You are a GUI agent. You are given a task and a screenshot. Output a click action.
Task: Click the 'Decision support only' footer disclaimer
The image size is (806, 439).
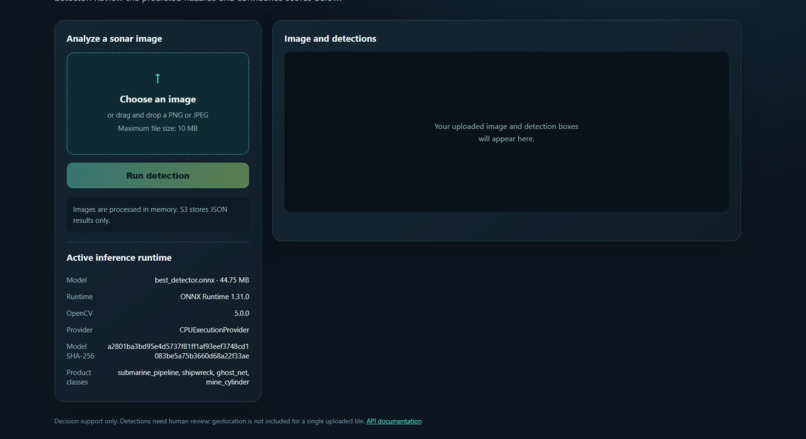[x=209, y=421]
